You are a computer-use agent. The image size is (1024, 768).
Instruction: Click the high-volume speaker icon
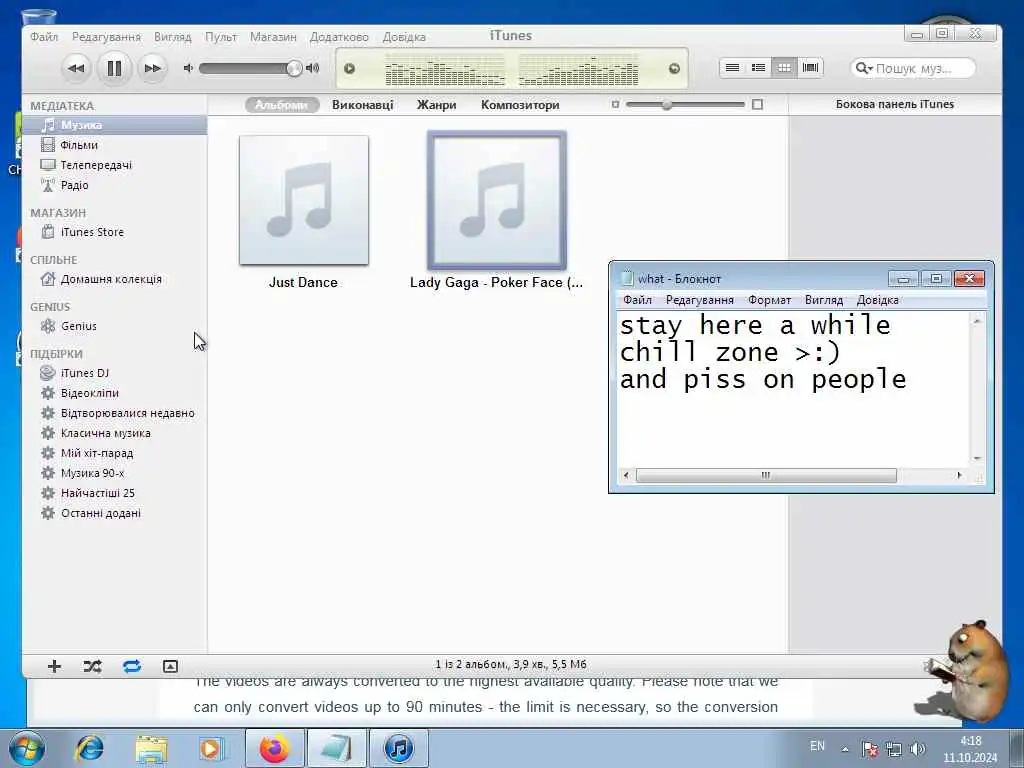point(313,68)
